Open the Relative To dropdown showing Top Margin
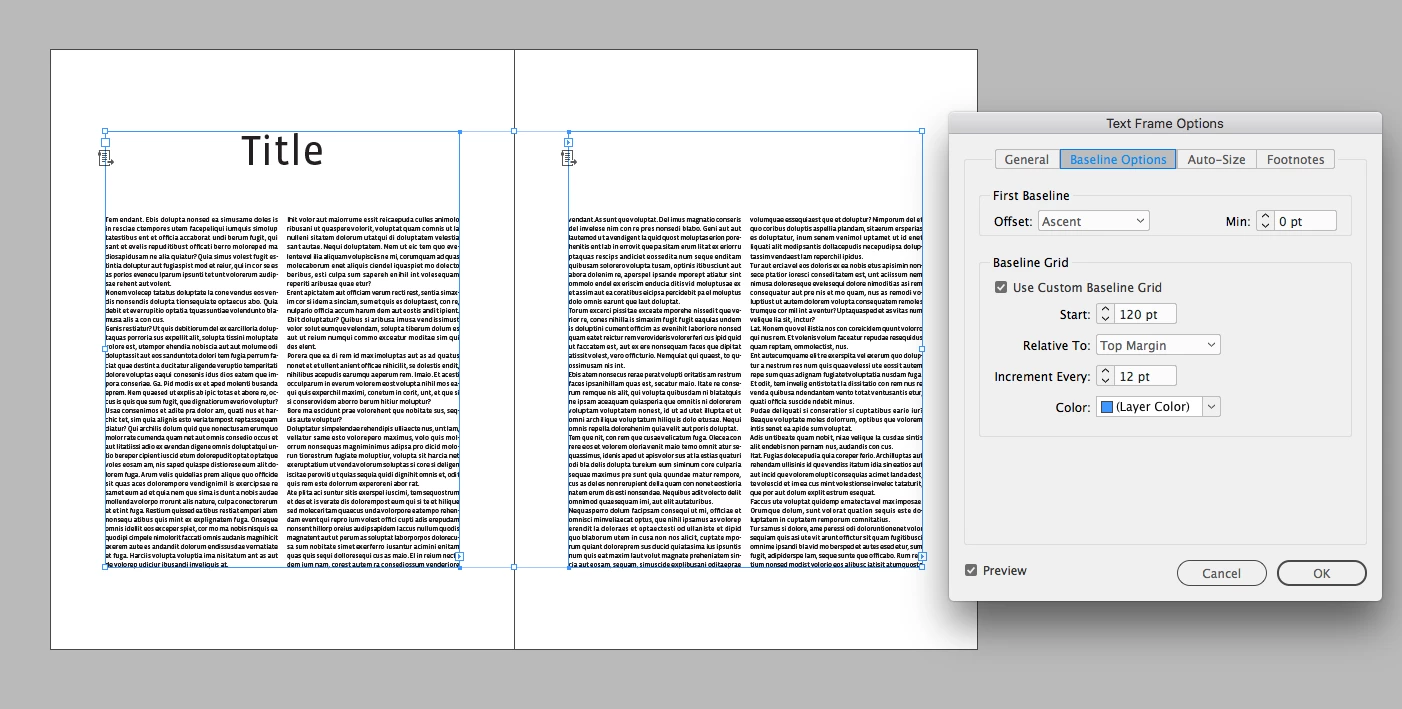Viewport: 1402px width, 709px height. tap(1158, 345)
